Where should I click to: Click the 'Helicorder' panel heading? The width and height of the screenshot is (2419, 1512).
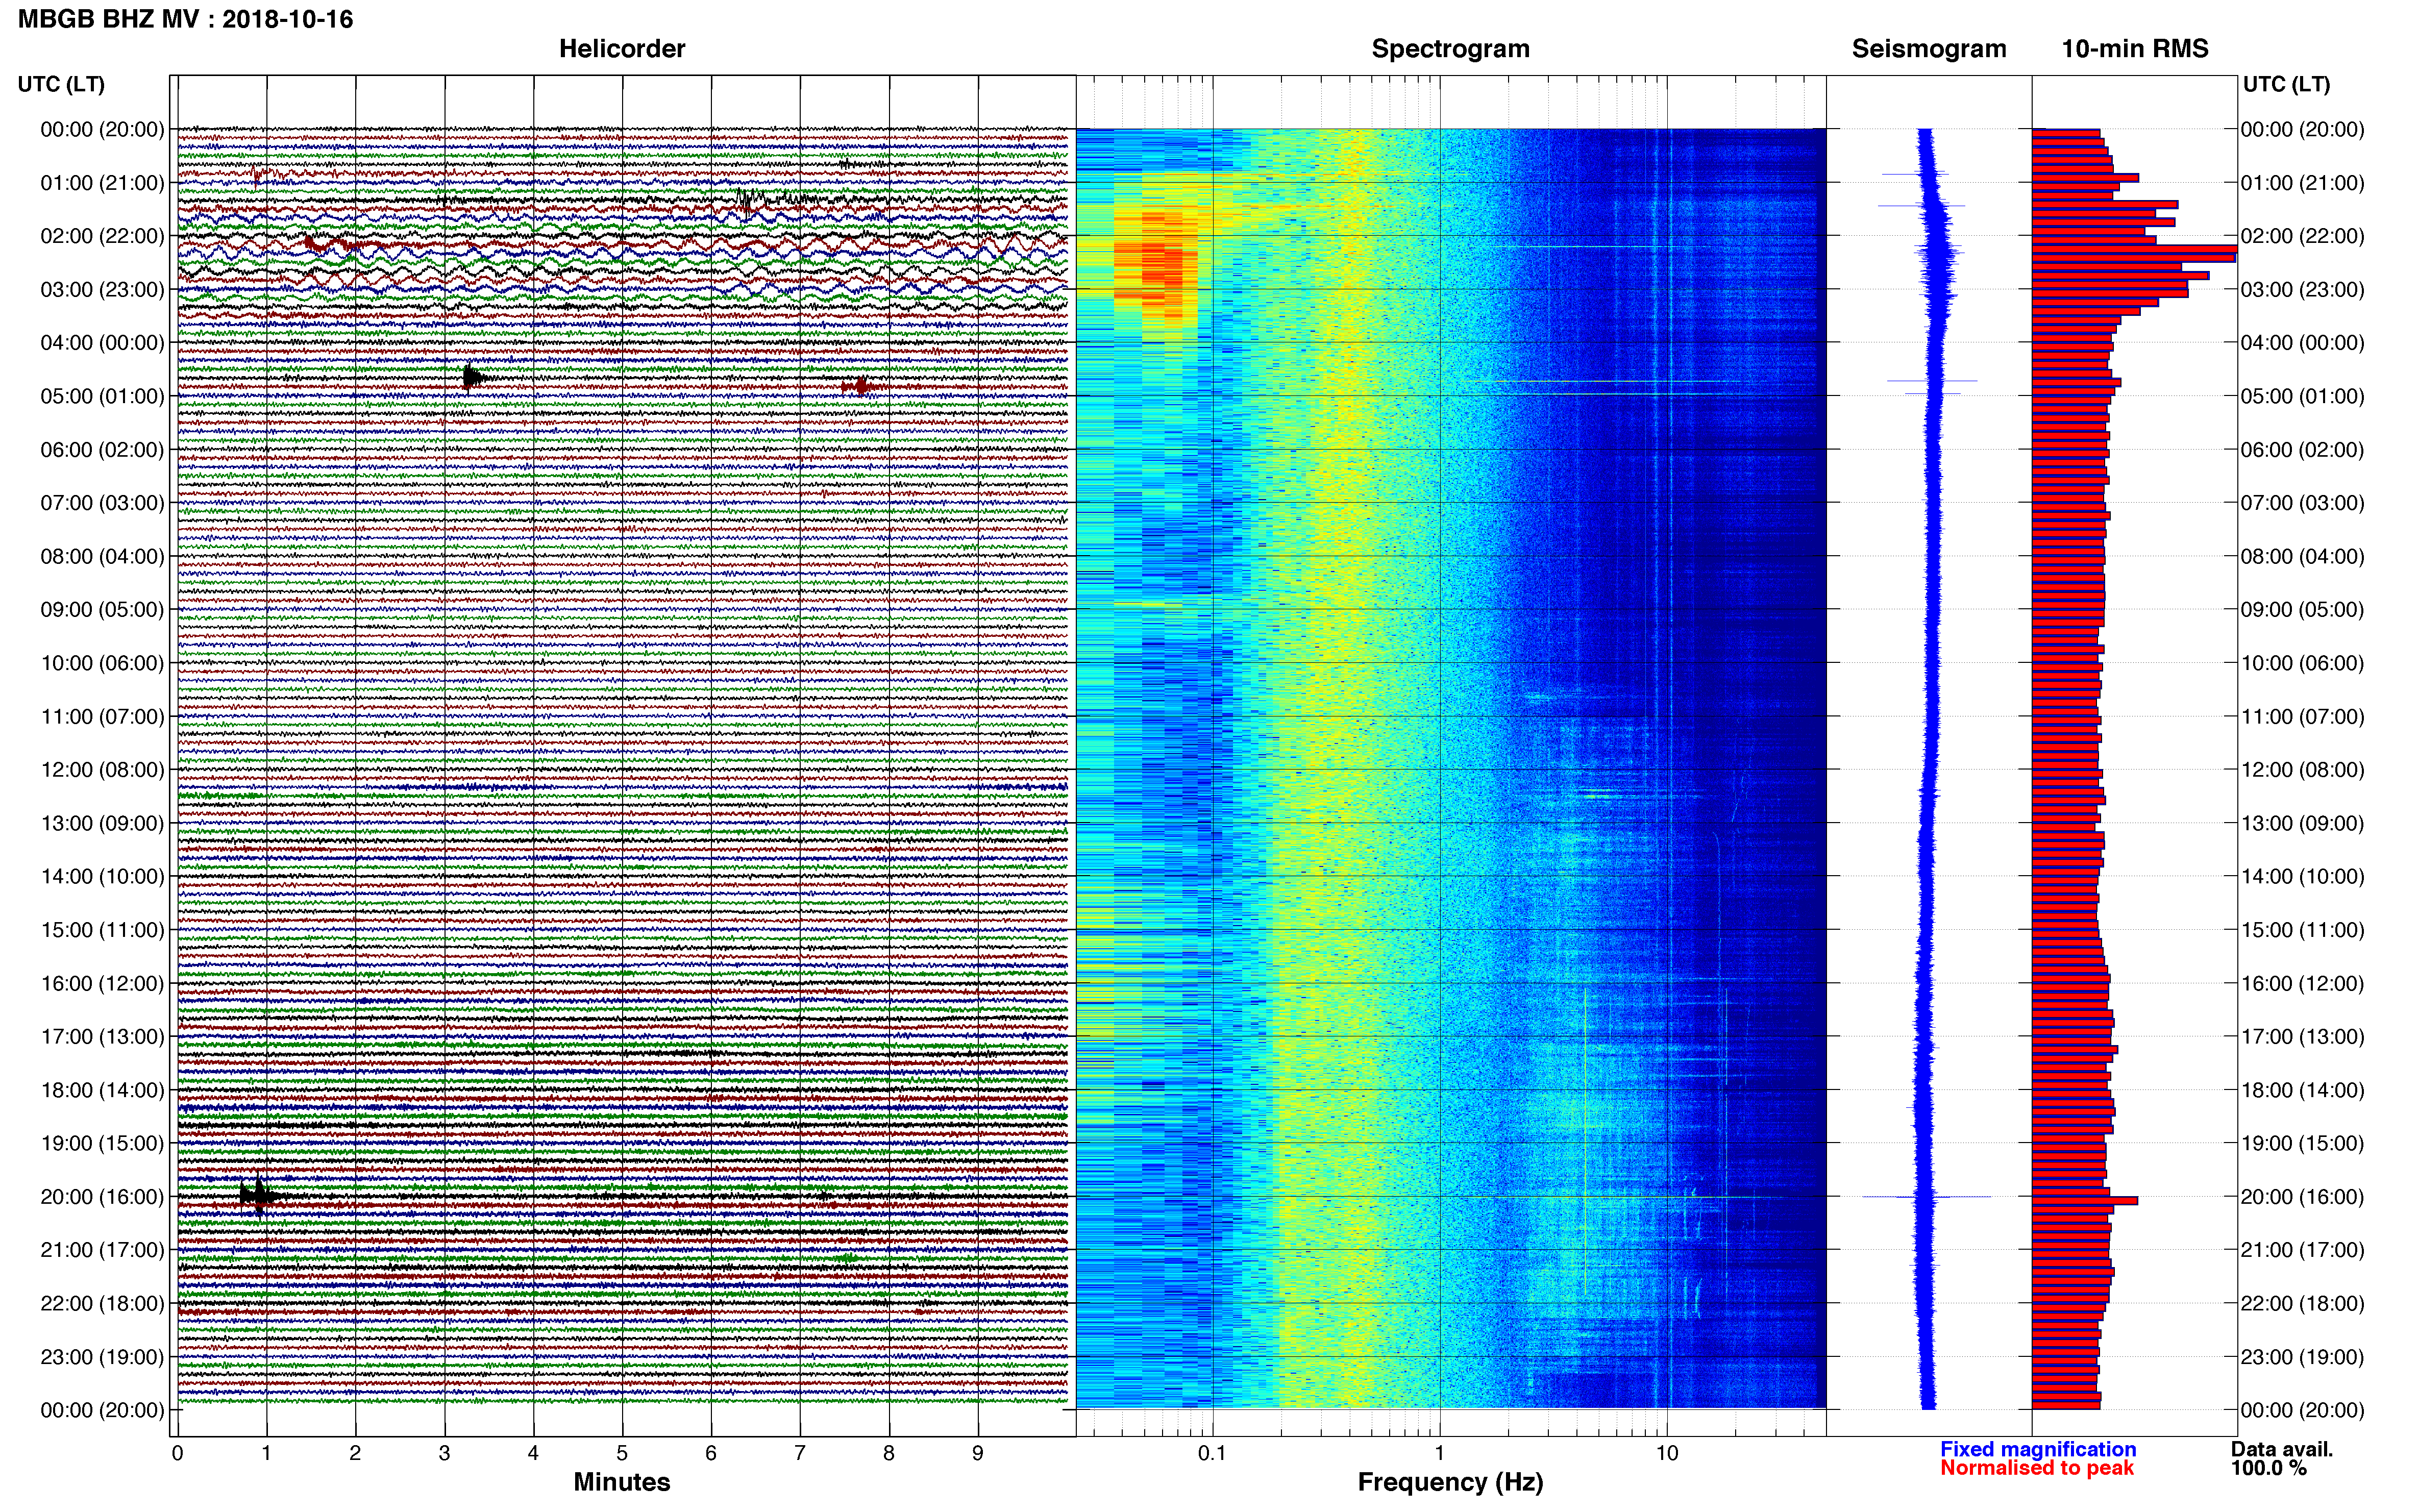coord(622,49)
